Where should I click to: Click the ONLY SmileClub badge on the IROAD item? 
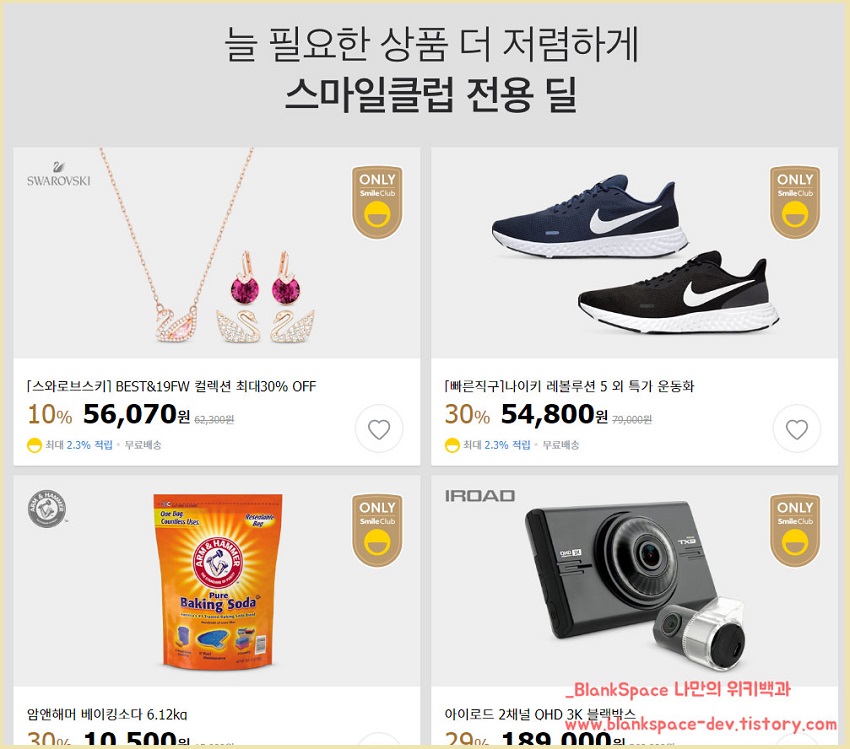click(x=795, y=530)
